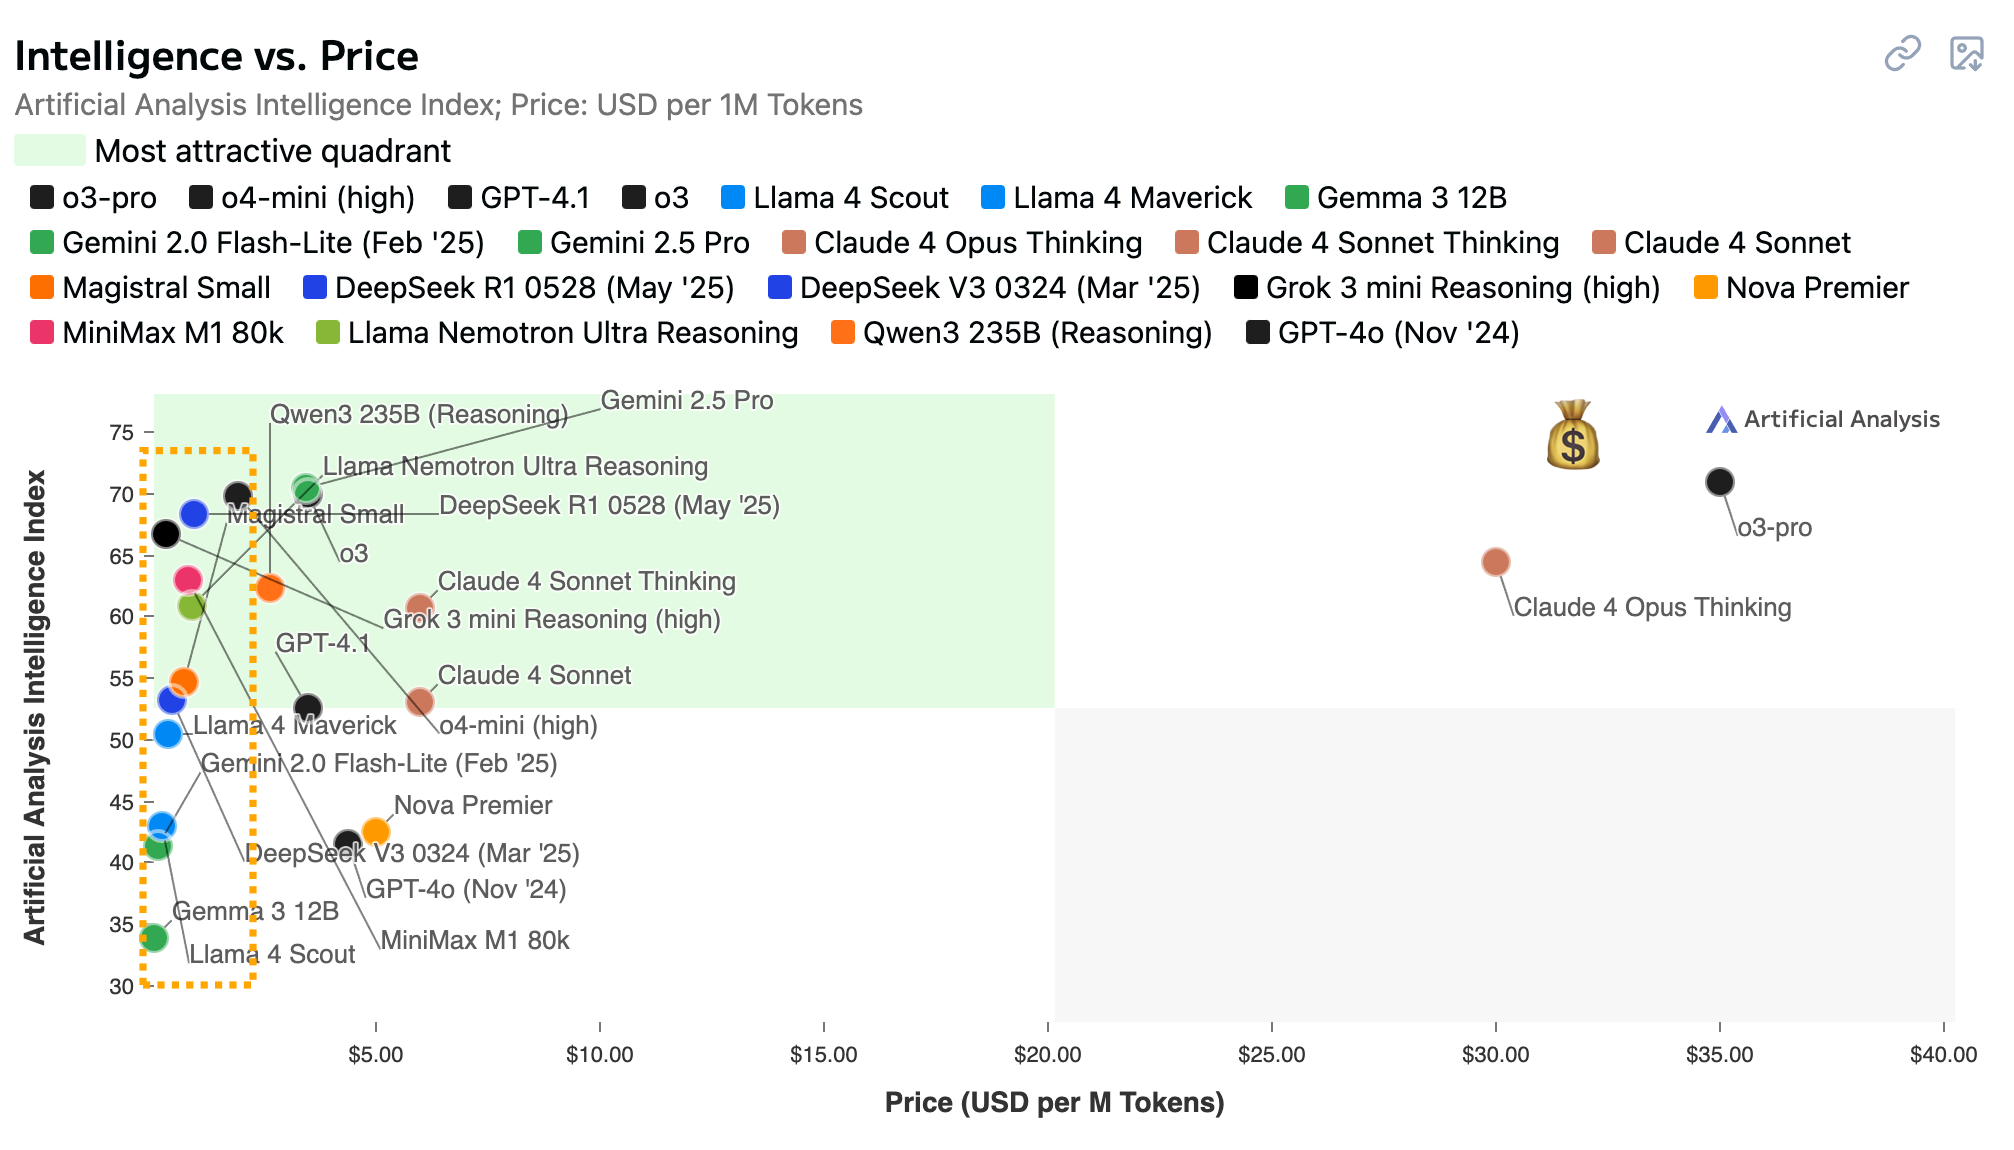Toggle the o3-pro legend entry
Image resolution: width=2014 pixels, height=1150 pixels.
94,198
